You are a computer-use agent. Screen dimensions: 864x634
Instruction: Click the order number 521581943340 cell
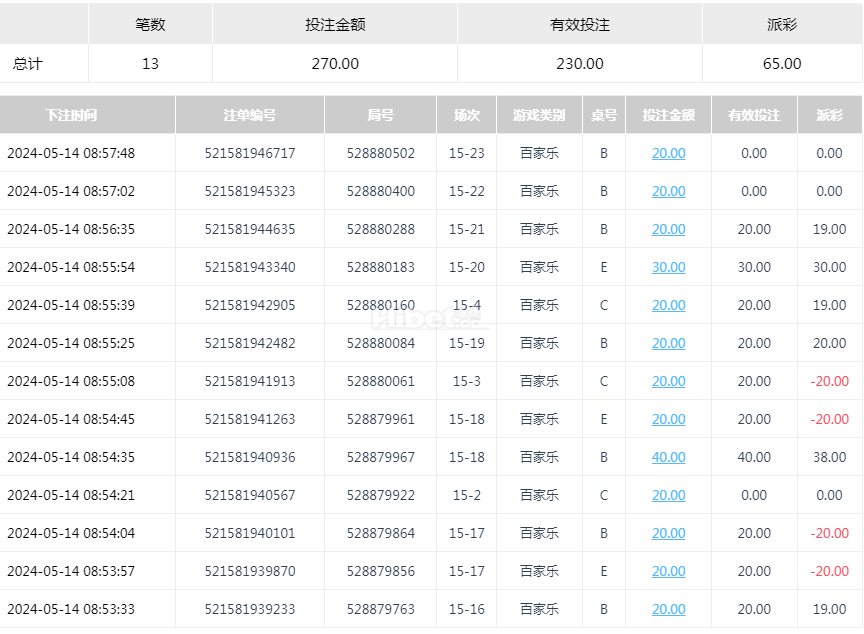pos(250,267)
